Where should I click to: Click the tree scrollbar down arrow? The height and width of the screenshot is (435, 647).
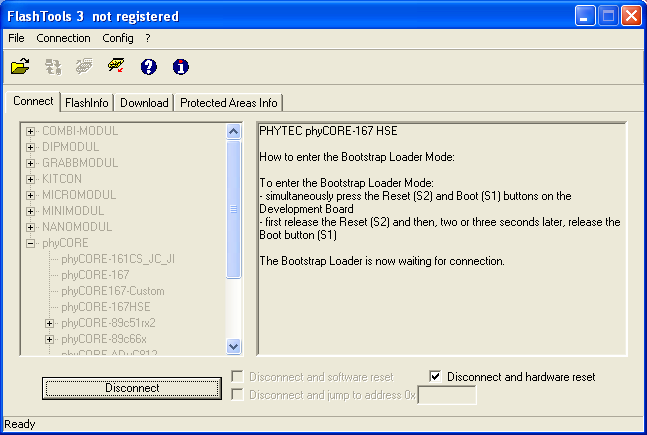click(234, 346)
